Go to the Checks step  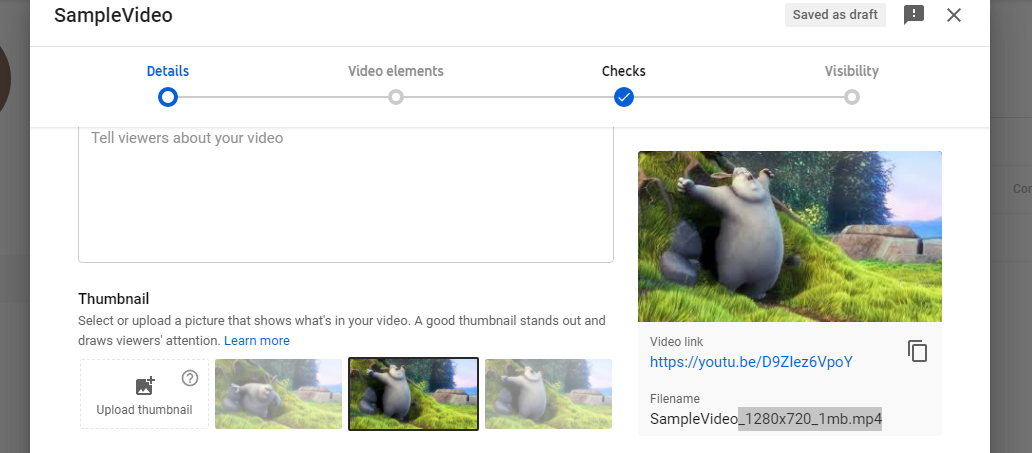coord(623,71)
